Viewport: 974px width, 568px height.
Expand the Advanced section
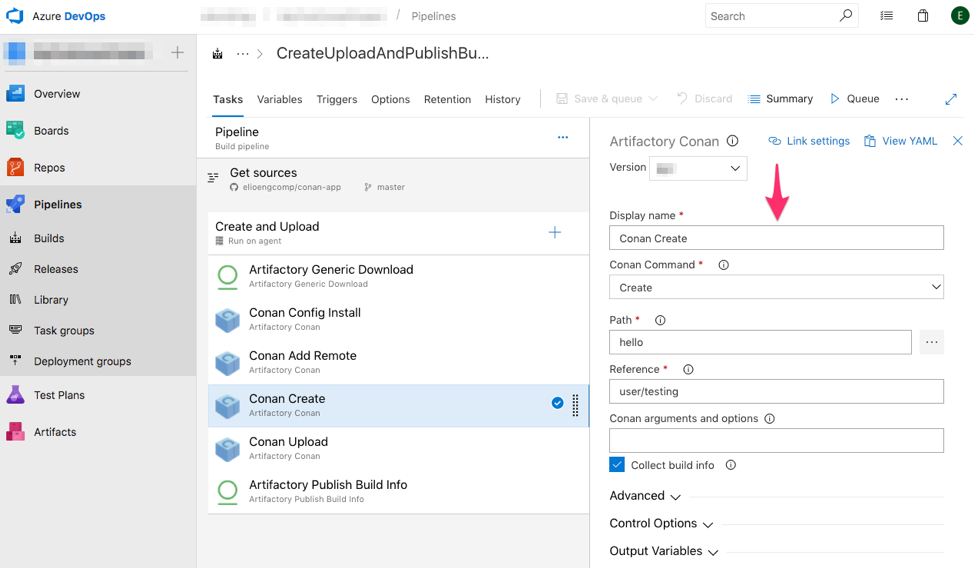click(x=645, y=496)
